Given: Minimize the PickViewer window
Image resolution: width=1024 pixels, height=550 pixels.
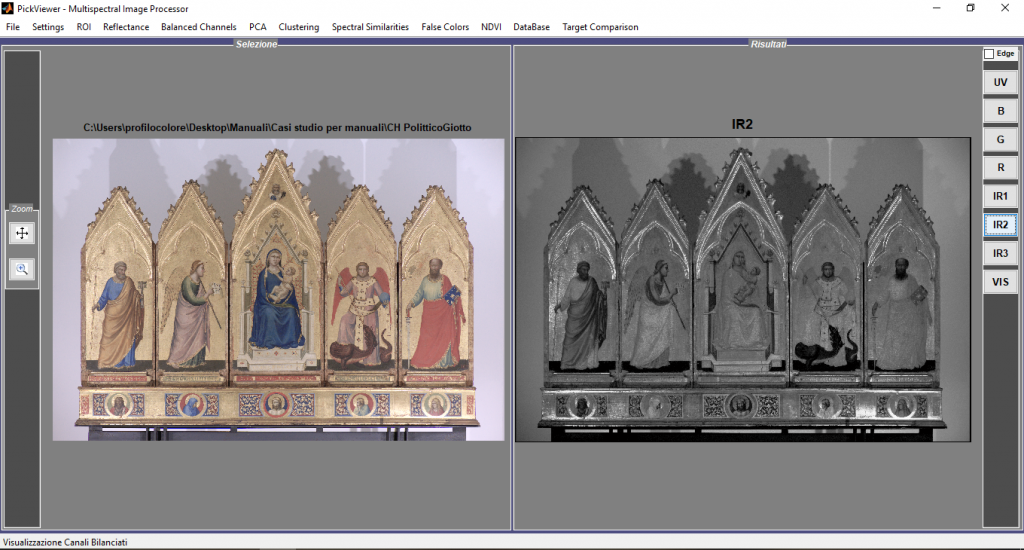Looking at the screenshot, I should 936,8.
